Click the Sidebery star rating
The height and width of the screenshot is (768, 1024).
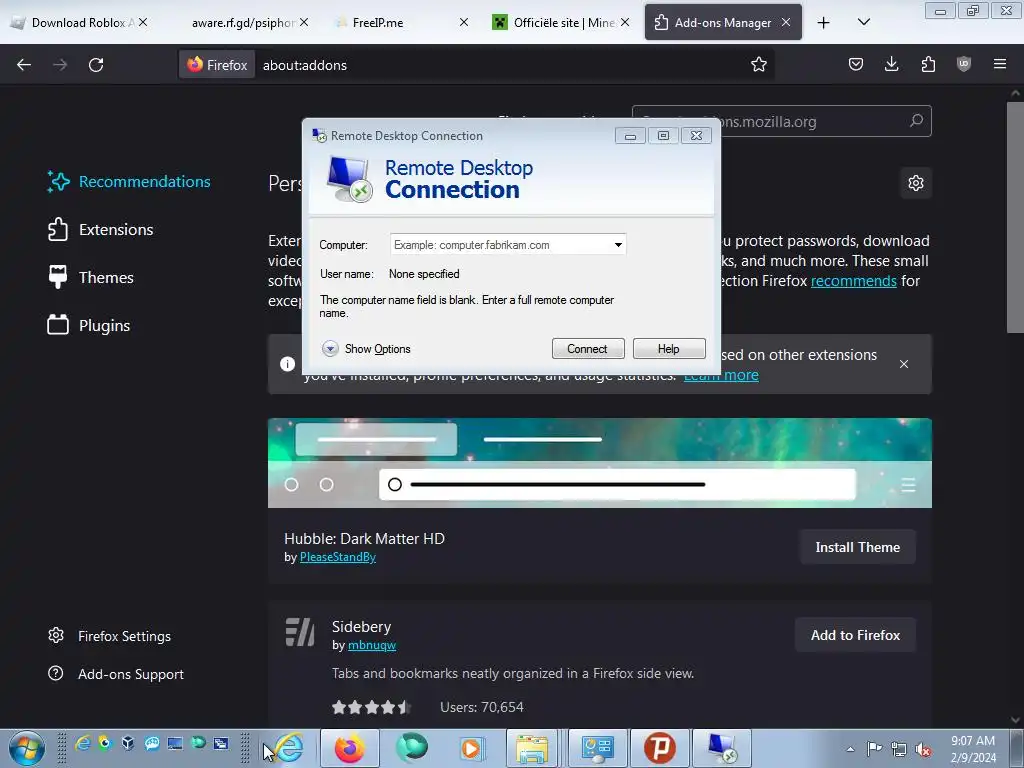pos(371,707)
